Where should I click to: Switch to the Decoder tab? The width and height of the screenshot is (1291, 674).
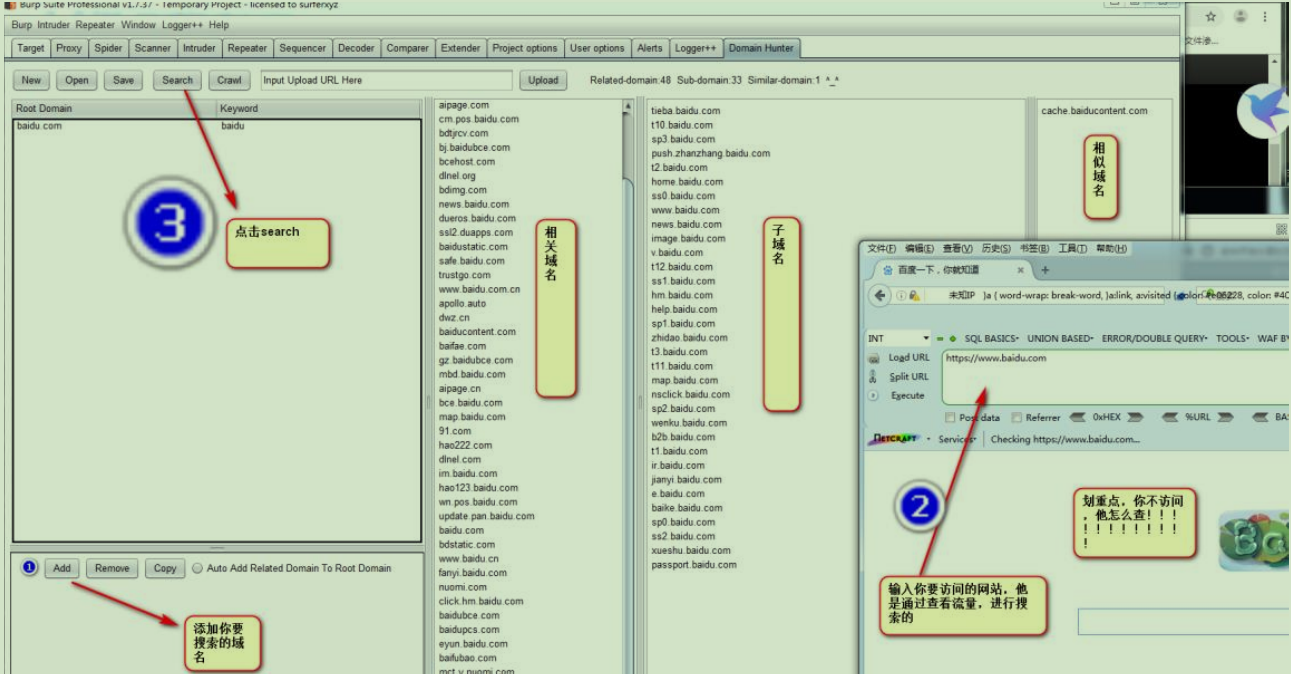click(356, 48)
